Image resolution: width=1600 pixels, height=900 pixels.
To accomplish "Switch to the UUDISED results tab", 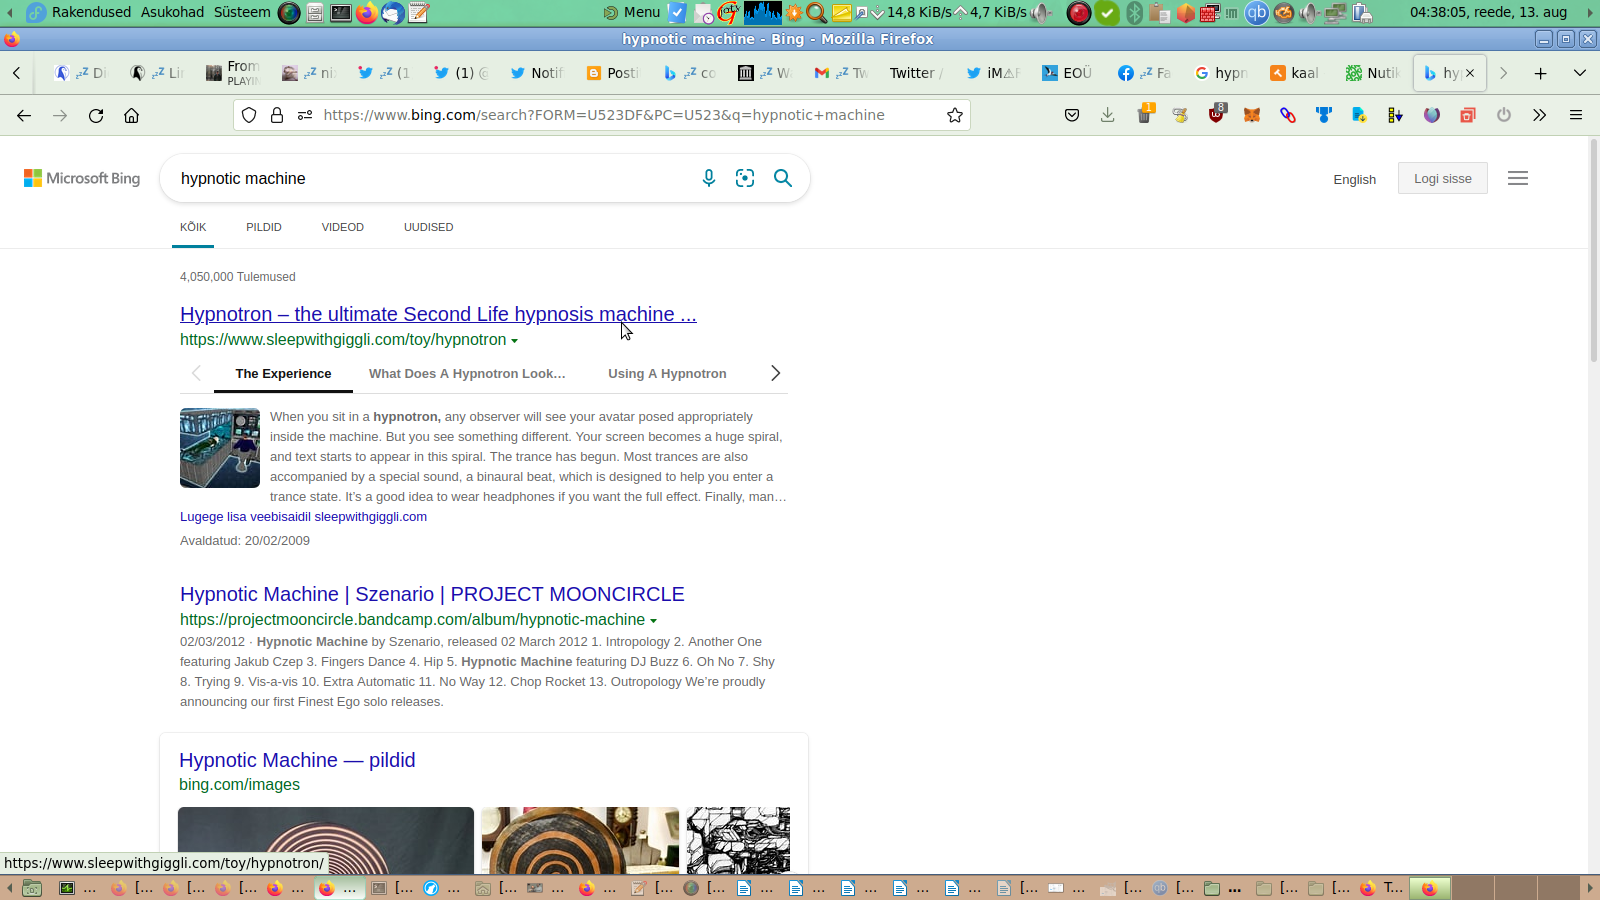I will [x=429, y=227].
